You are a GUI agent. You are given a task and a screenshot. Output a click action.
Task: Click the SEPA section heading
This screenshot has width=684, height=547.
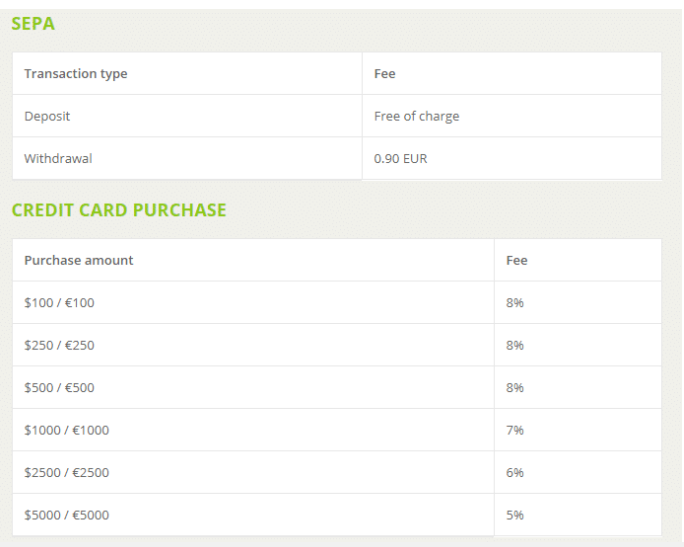[33, 24]
